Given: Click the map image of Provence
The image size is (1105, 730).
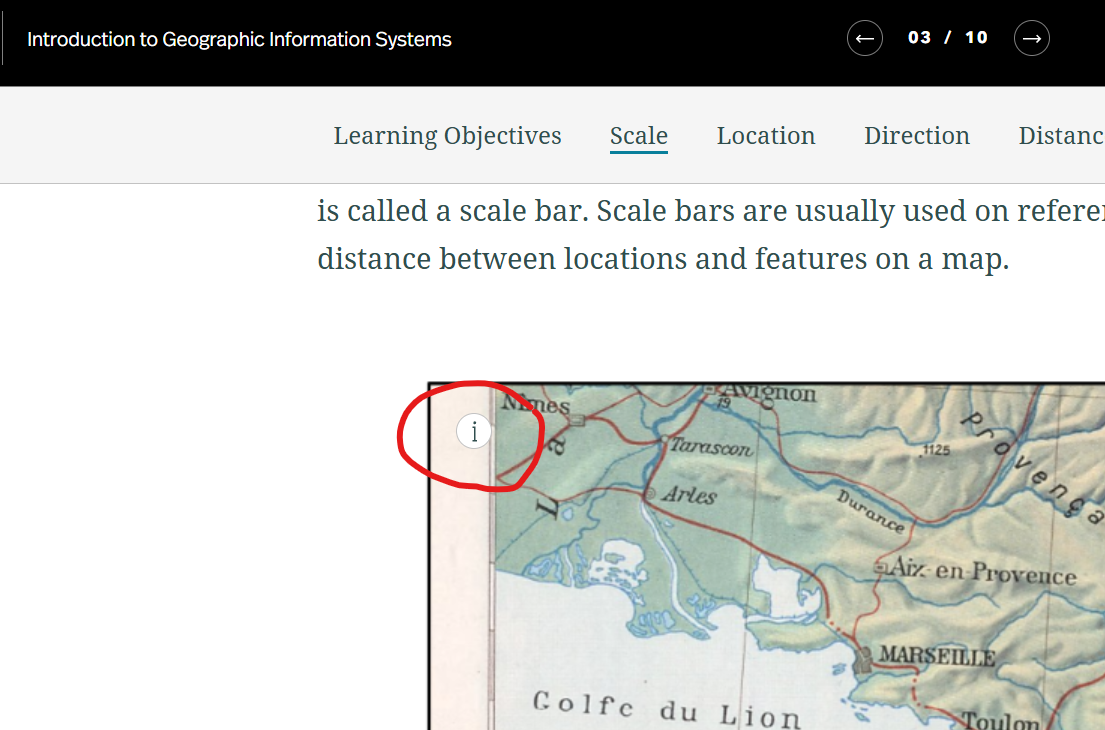Looking at the screenshot, I should coord(767,557).
